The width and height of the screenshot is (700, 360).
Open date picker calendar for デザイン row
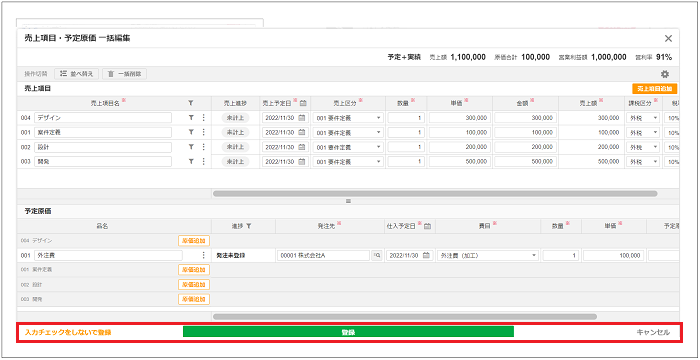pyautogui.click(x=301, y=118)
